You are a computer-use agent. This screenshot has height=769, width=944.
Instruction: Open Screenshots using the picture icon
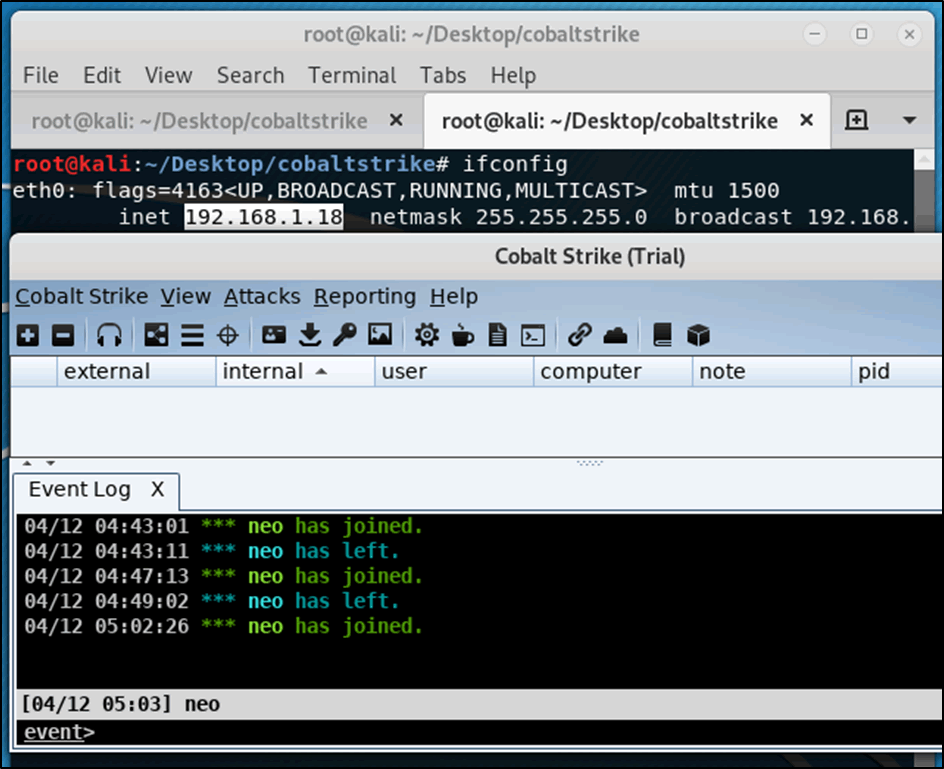coord(380,335)
